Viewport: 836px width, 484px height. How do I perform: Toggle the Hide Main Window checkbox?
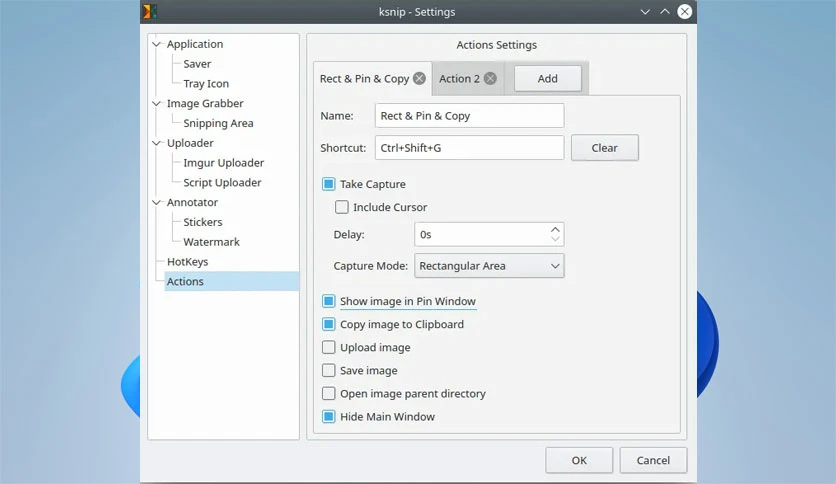point(328,416)
